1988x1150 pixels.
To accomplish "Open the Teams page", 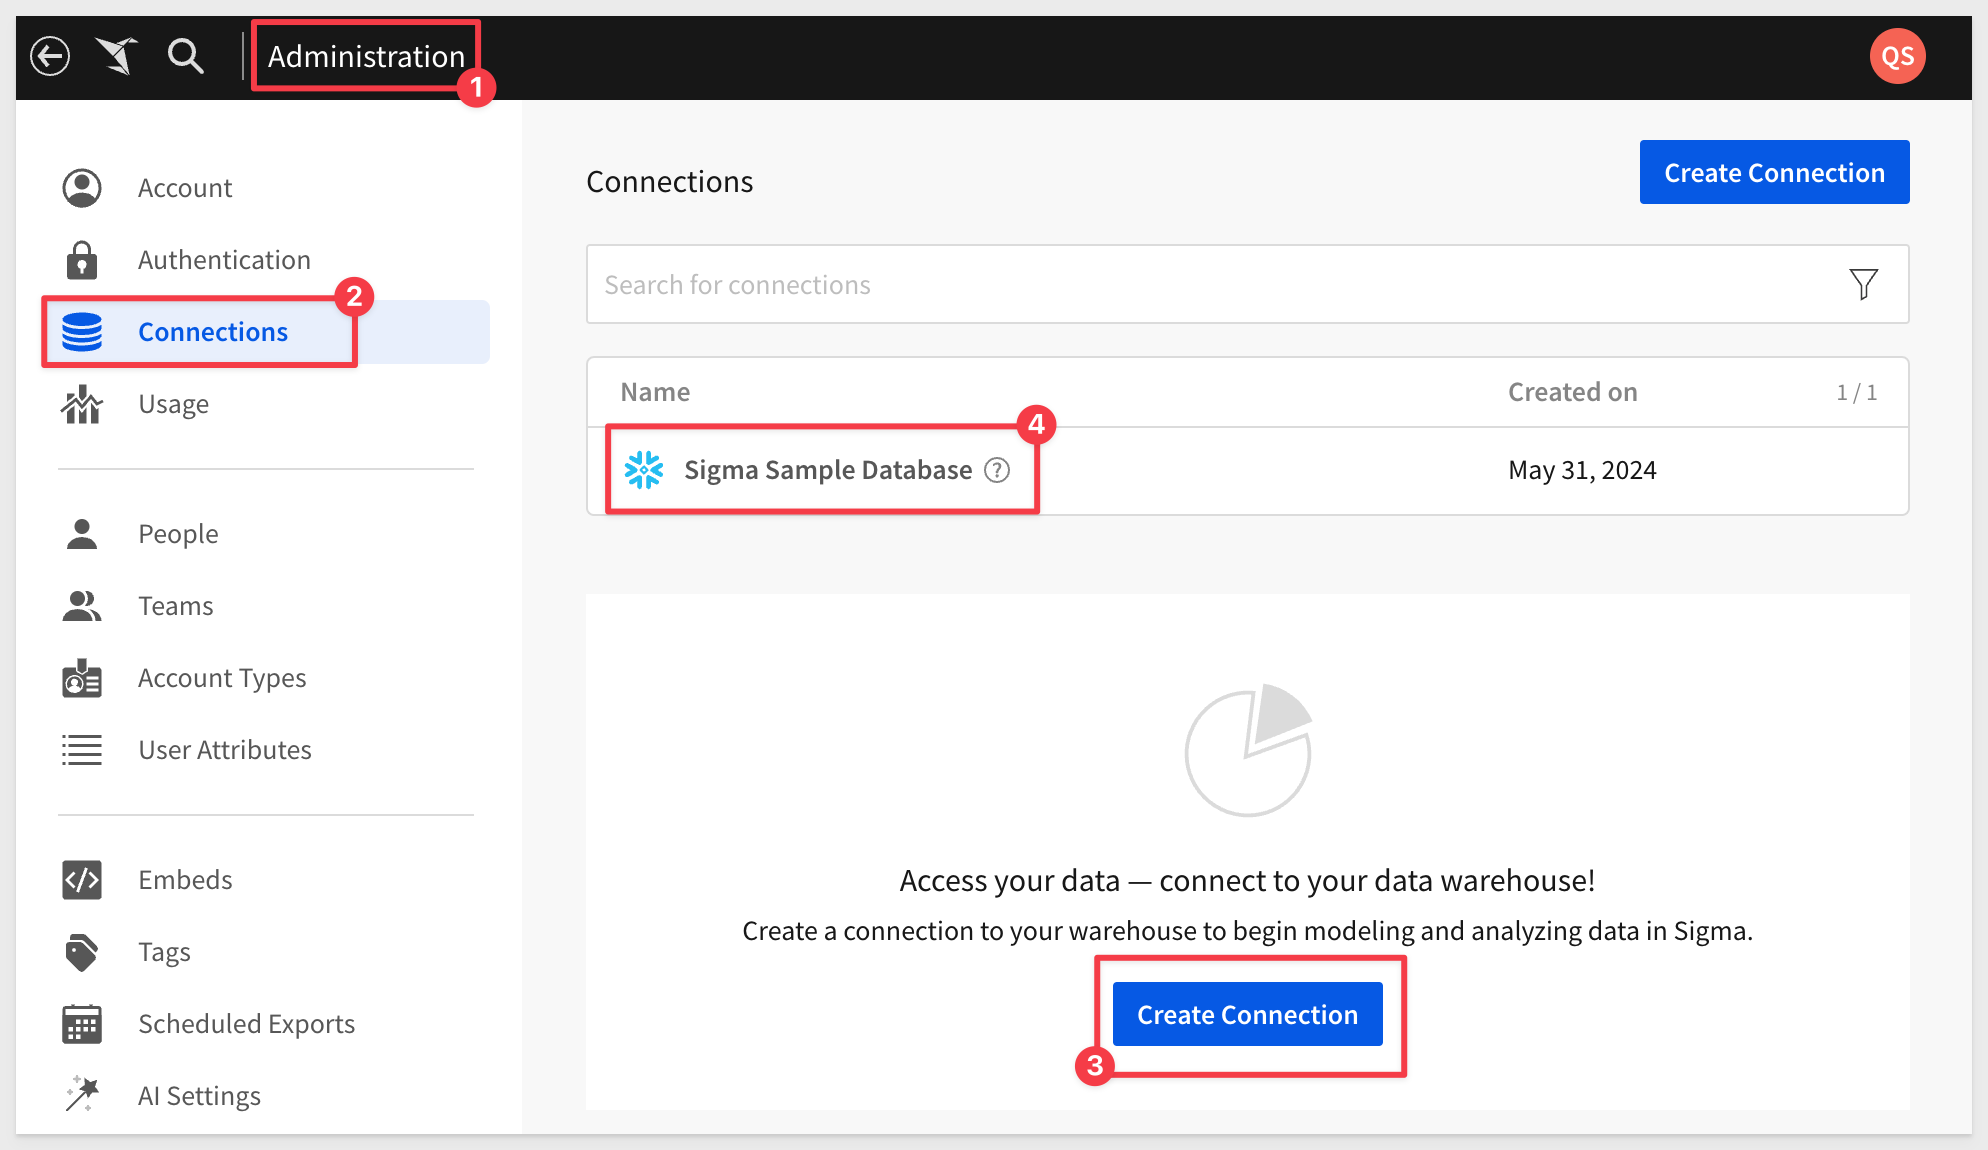I will pyautogui.click(x=176, y=606).
